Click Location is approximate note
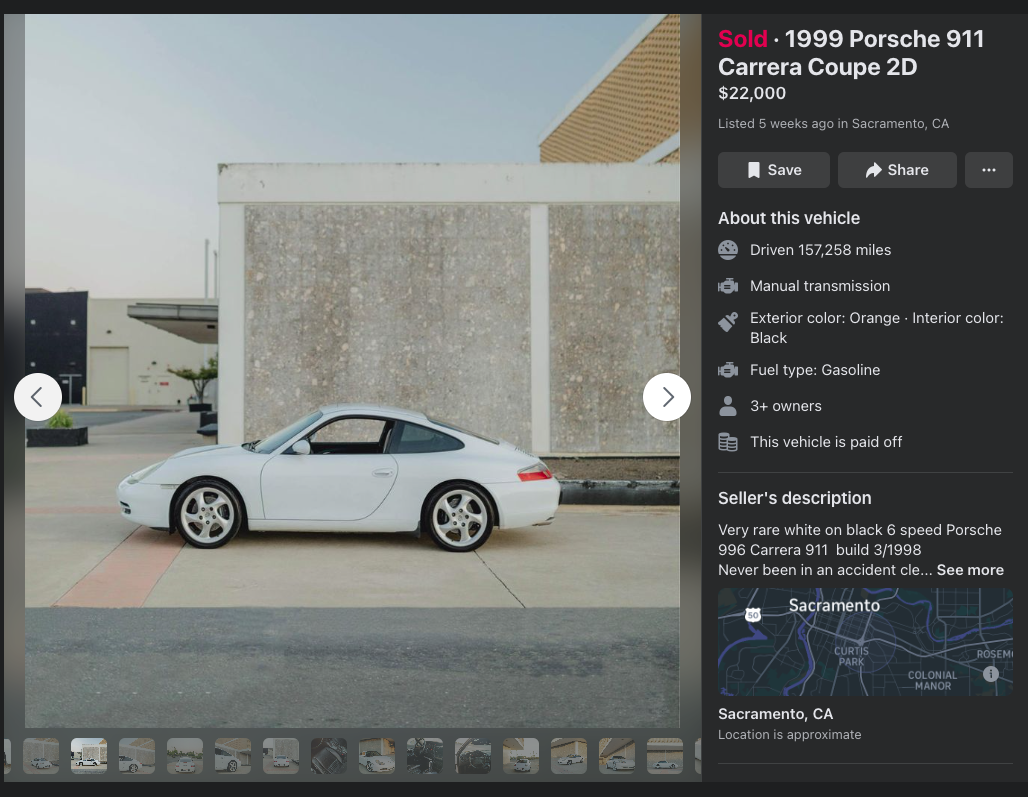 click(789, 735)
